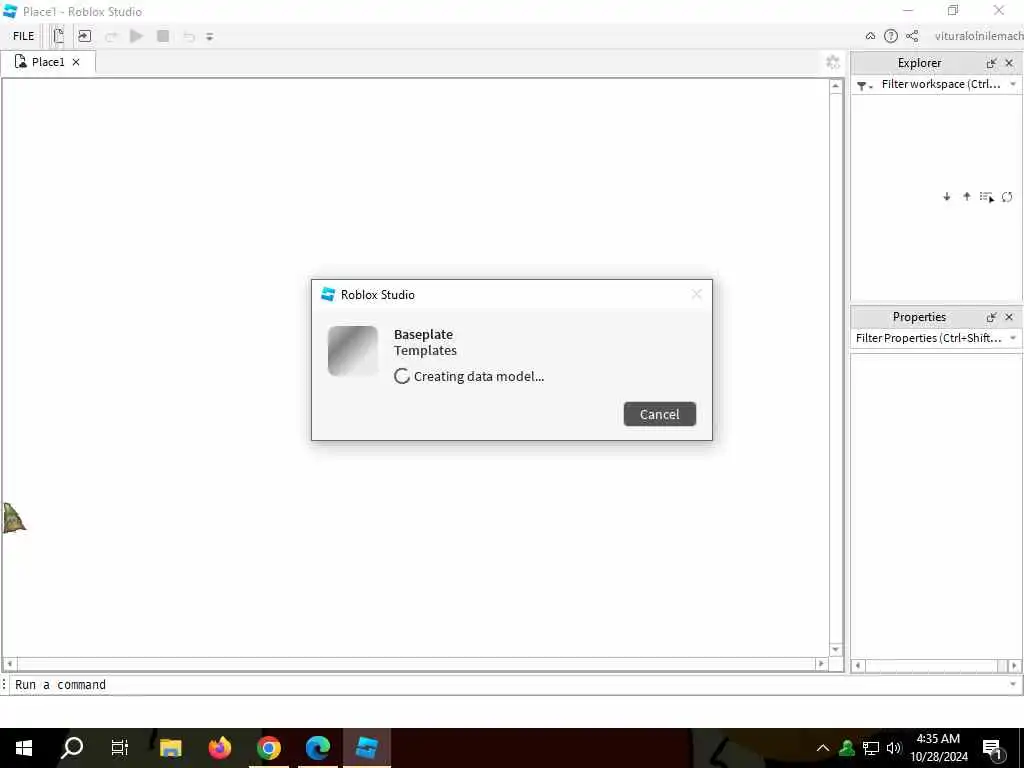This screenshot has height=768, width=1024.
Task: Collapse the ribbon with the chevron icon
Action: pos(871,36)
